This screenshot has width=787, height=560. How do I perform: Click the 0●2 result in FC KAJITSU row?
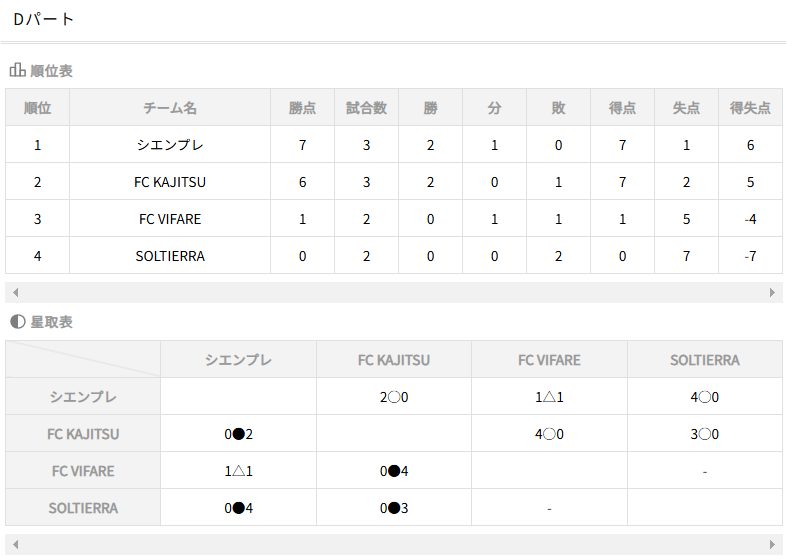238,434
